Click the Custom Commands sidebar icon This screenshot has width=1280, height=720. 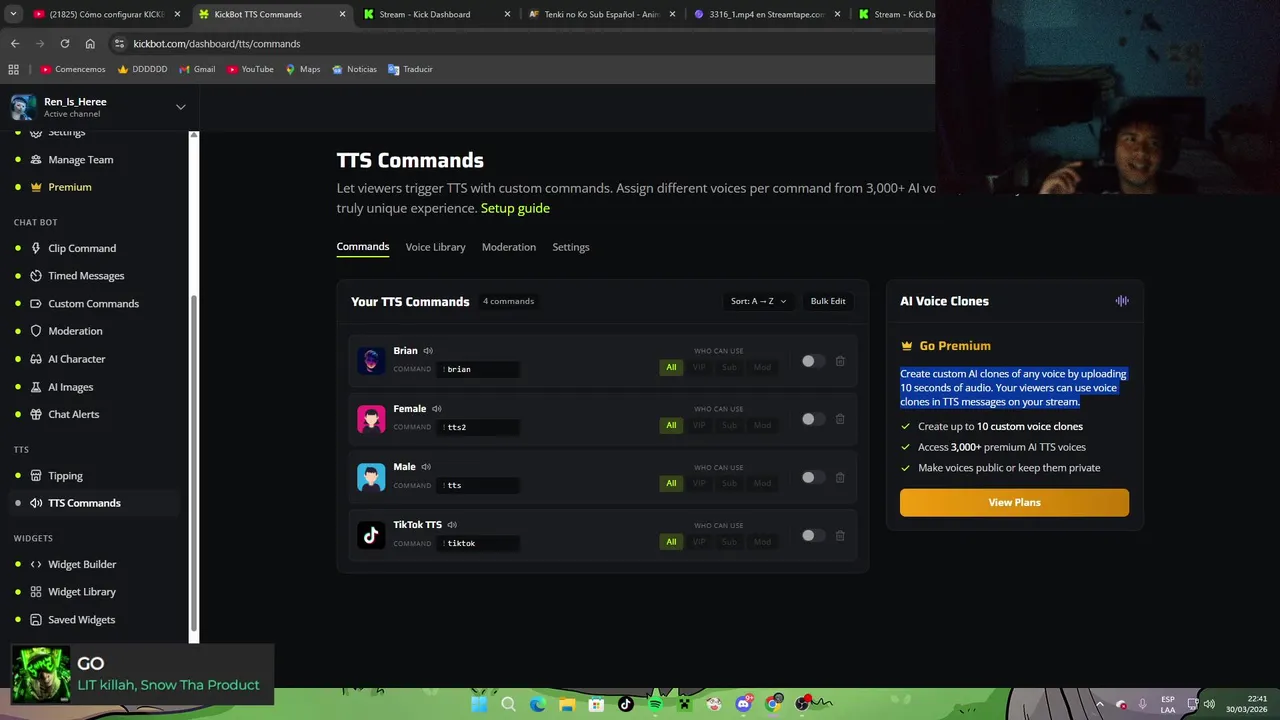[x=36, y=304]
